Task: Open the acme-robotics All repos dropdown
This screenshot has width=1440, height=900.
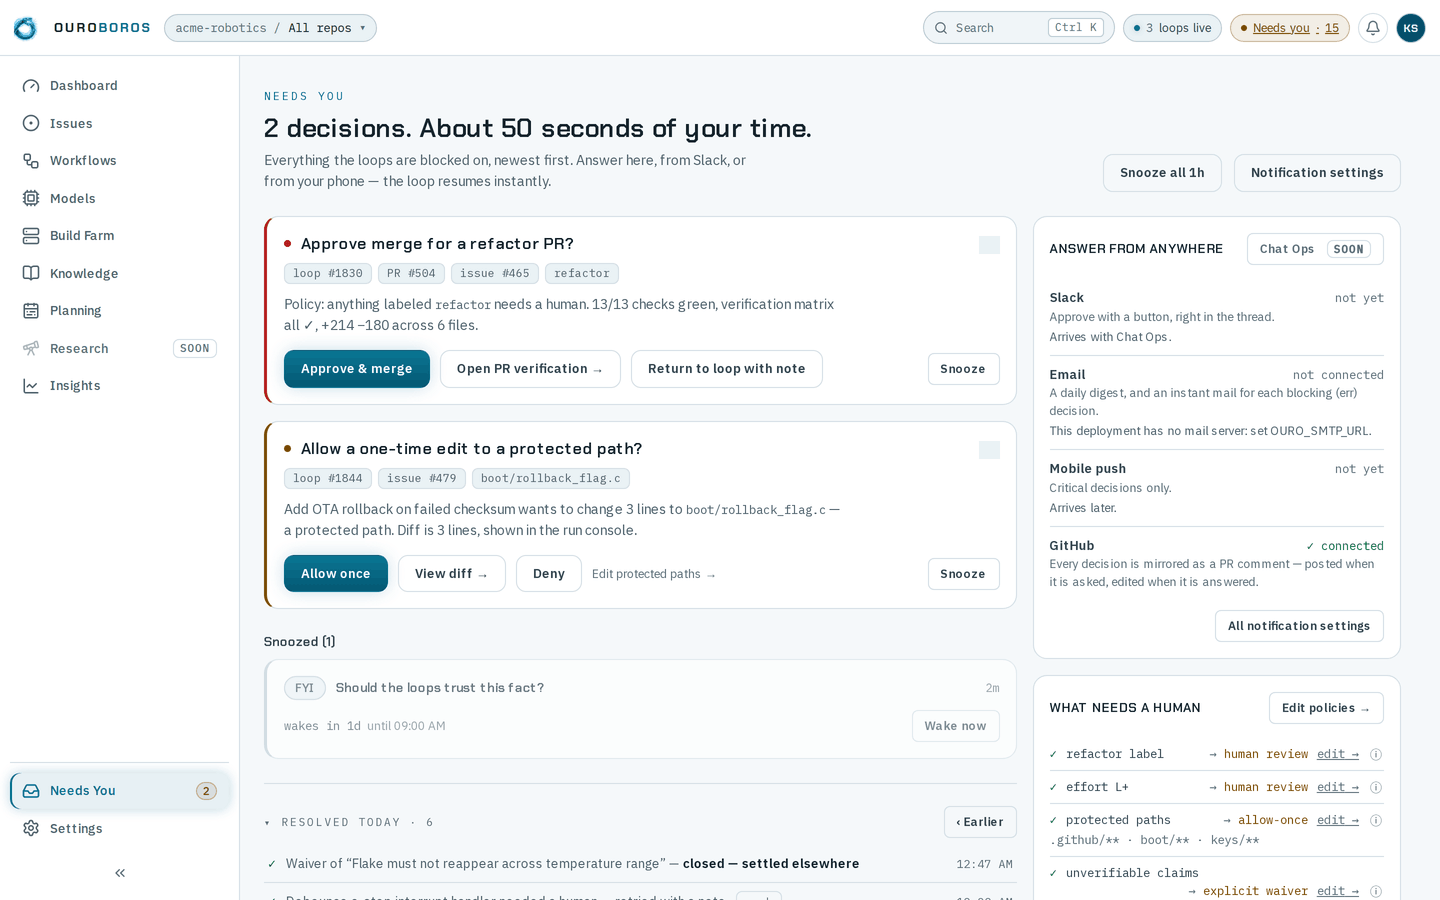Action: point(270,28)
